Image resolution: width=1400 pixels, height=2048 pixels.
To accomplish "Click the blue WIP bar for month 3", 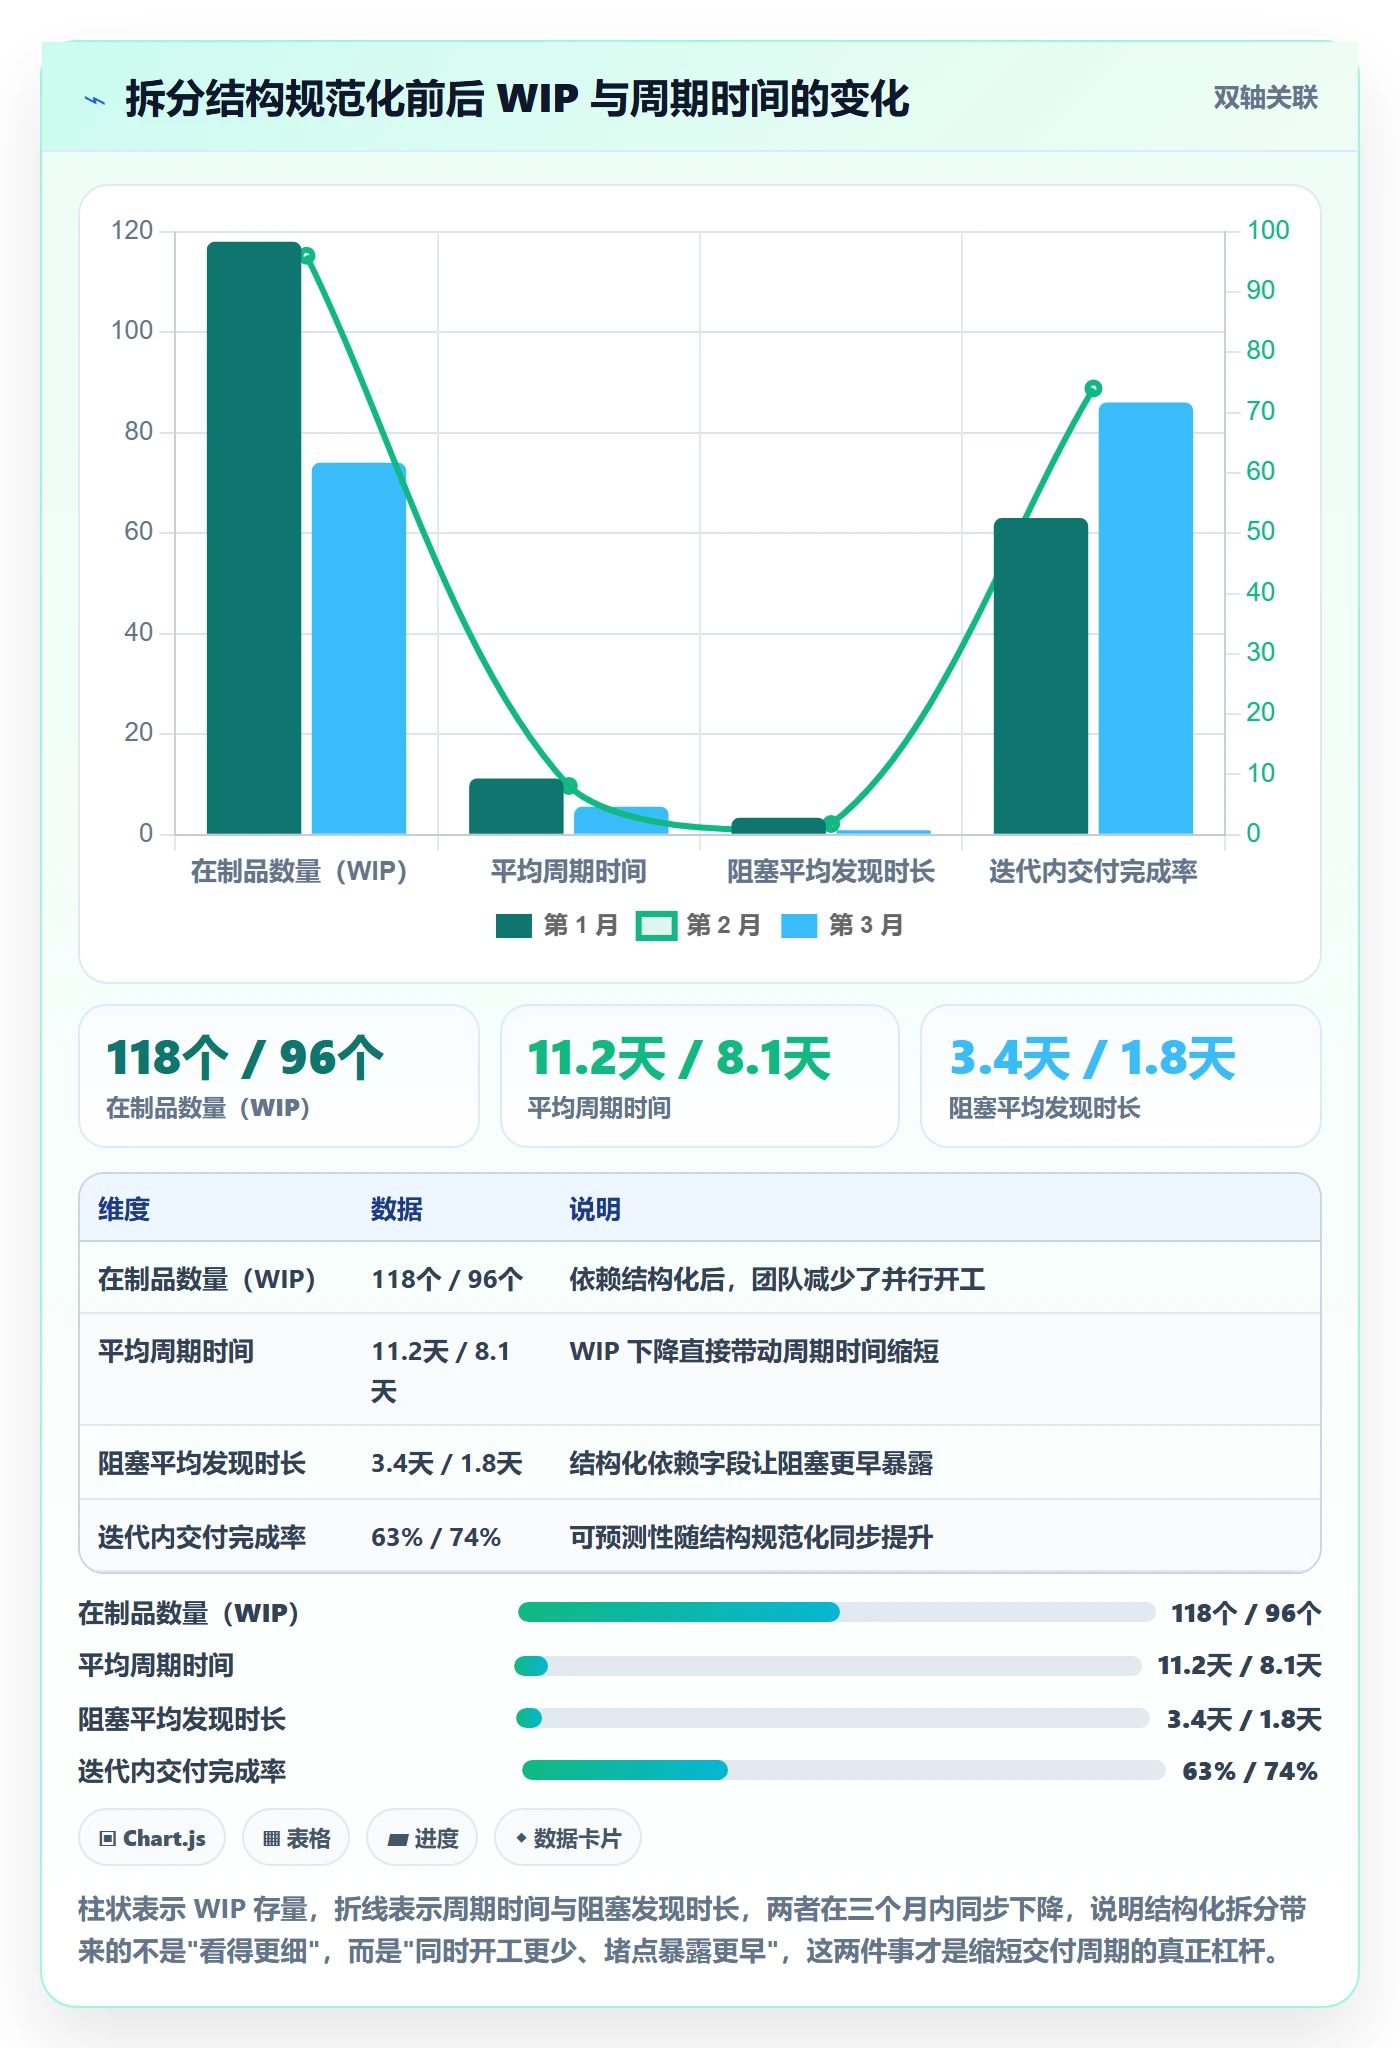I will pyautogui.click(x=359, y=648).
